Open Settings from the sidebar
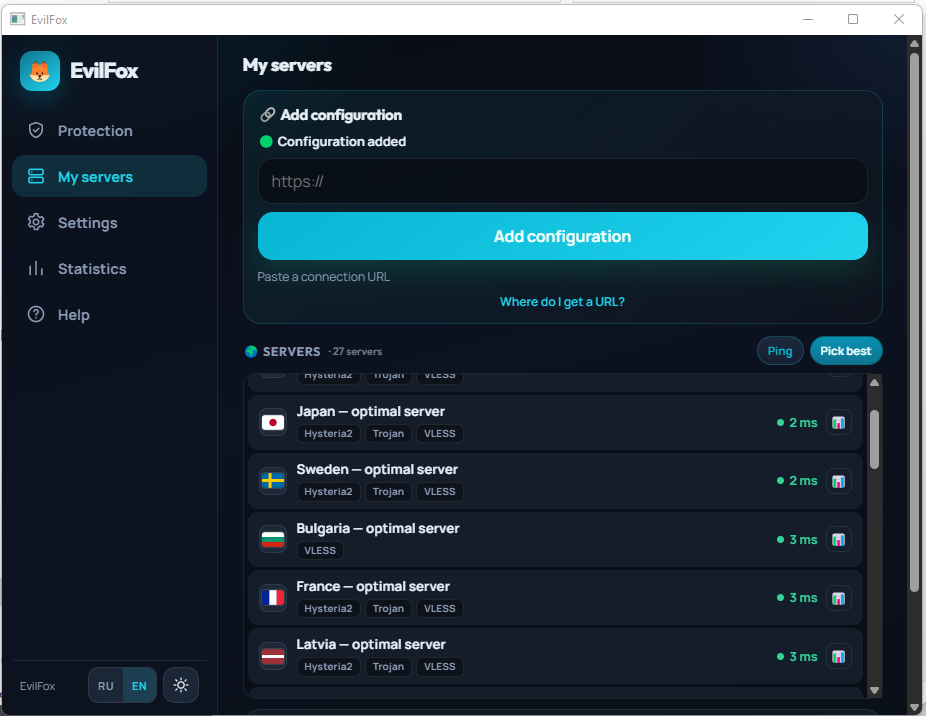The width and height of the screenshot is (926, 716). tap(109, 223)
